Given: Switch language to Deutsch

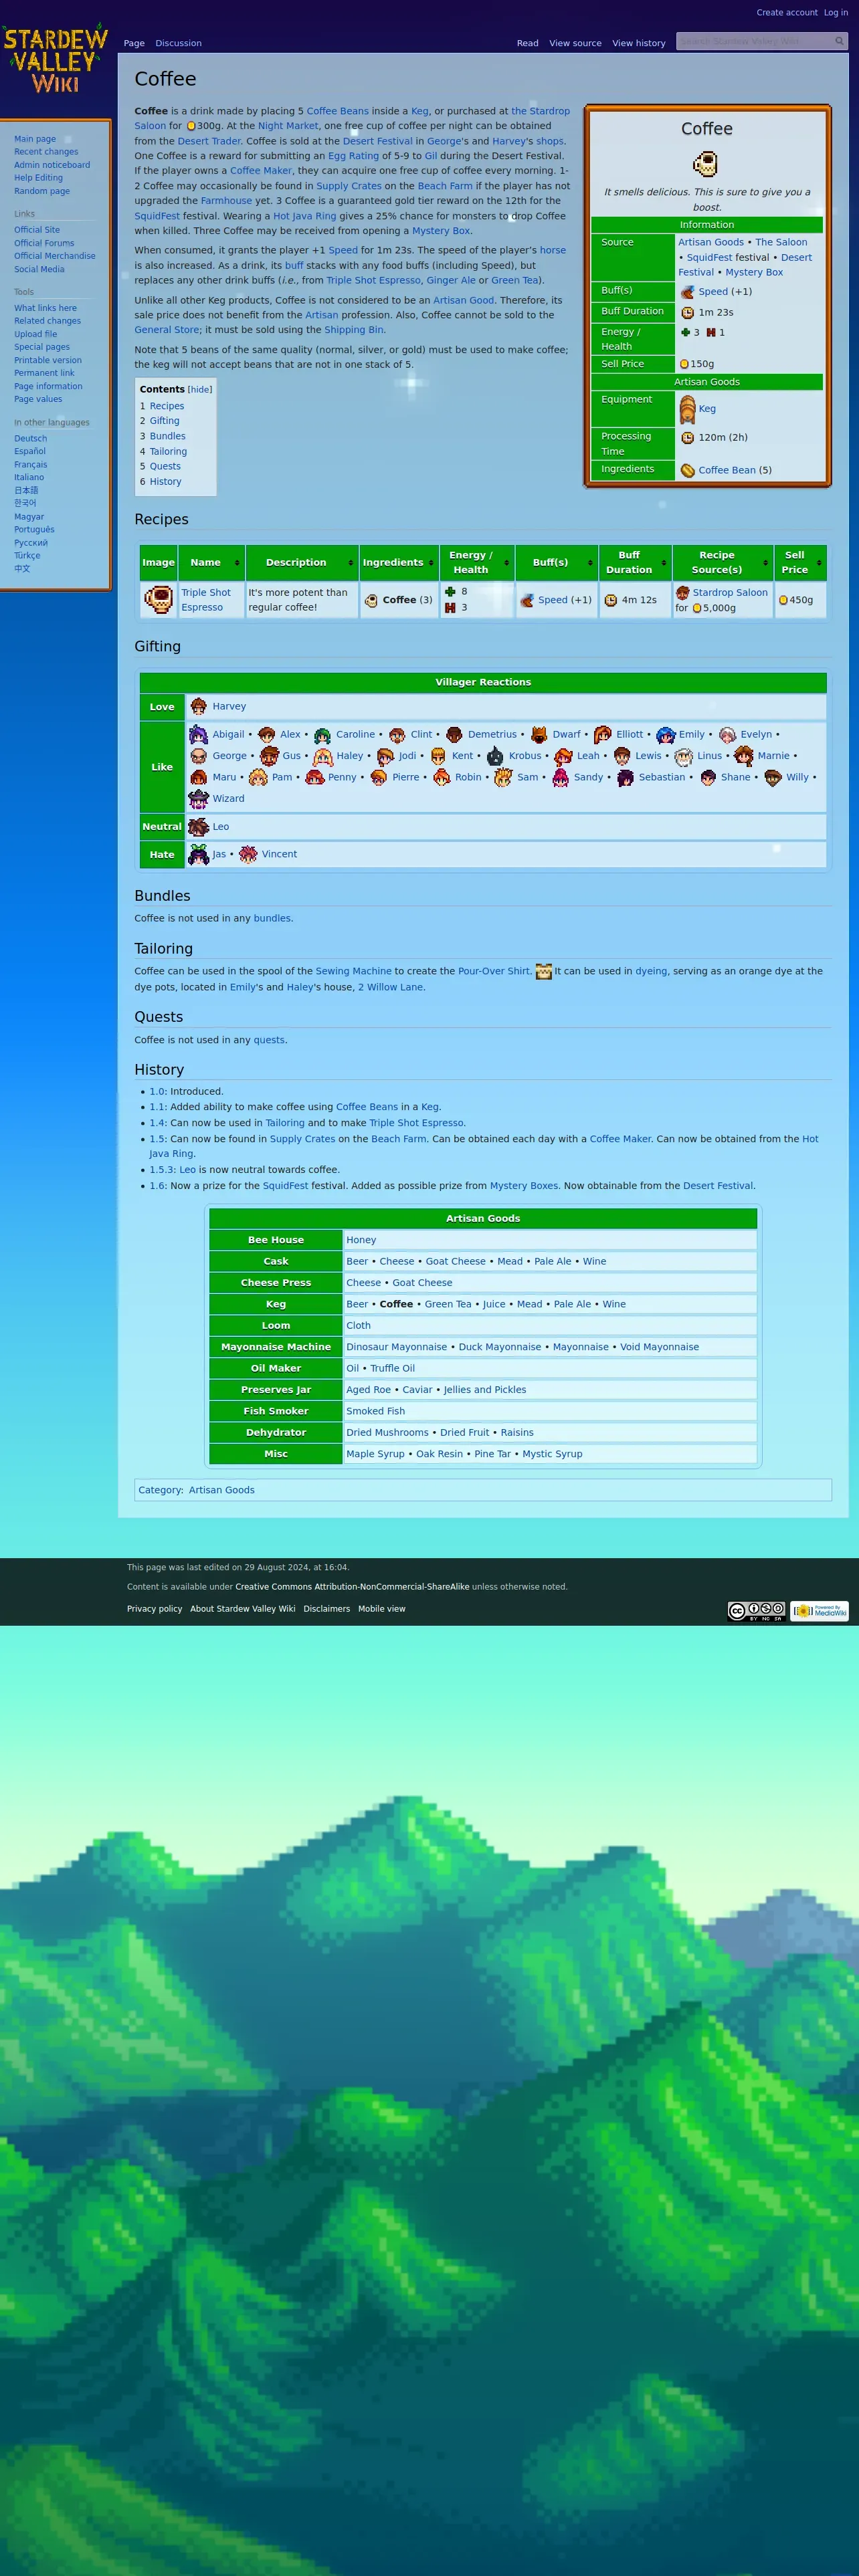Looking at the screenshot, I should tap(30, 439).
